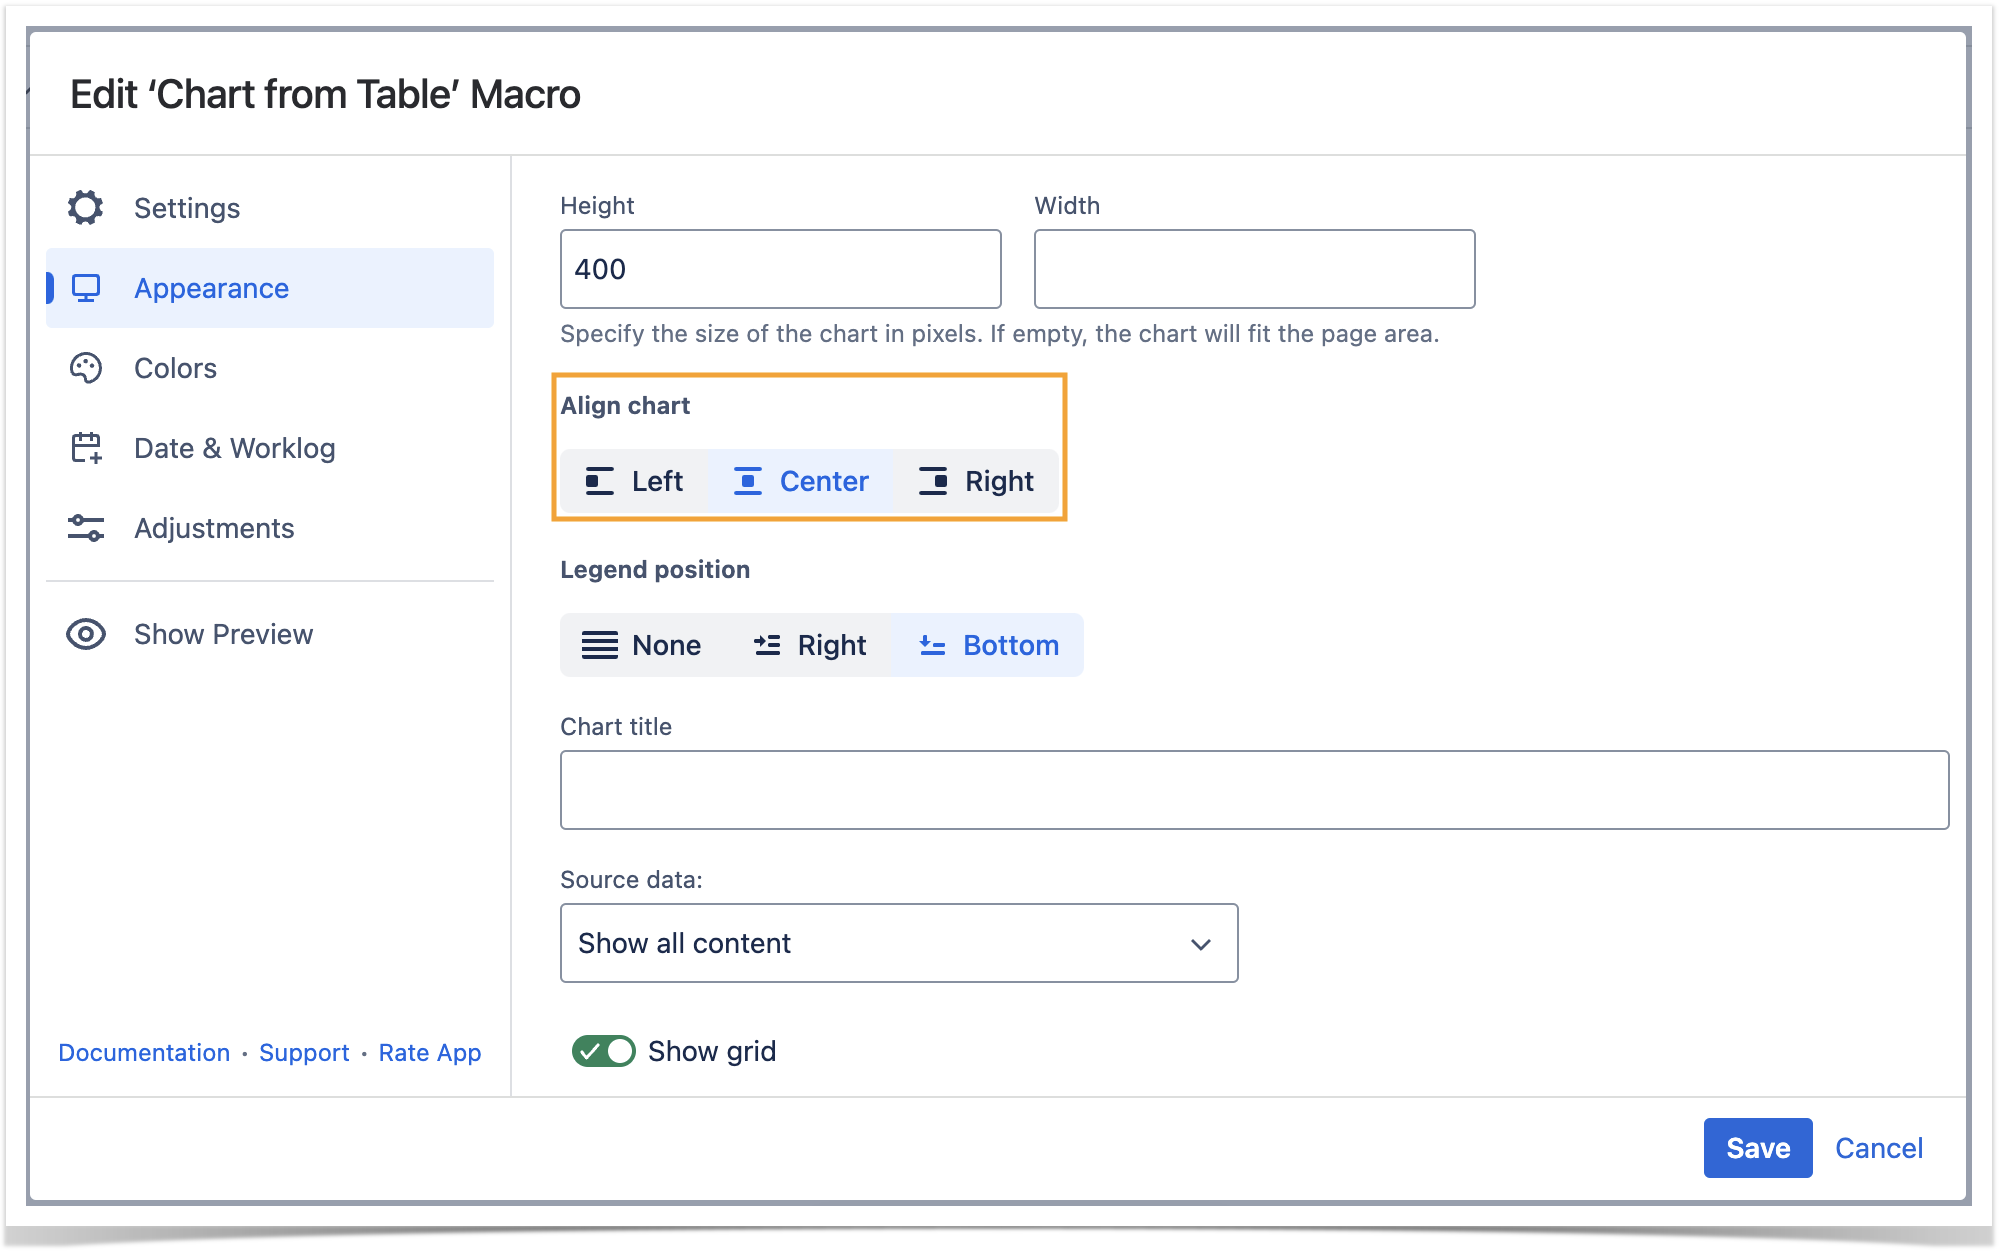This screenshot has width=2006, height=1255.
Task: Click the align-left icon
Action: coord(599,481)
